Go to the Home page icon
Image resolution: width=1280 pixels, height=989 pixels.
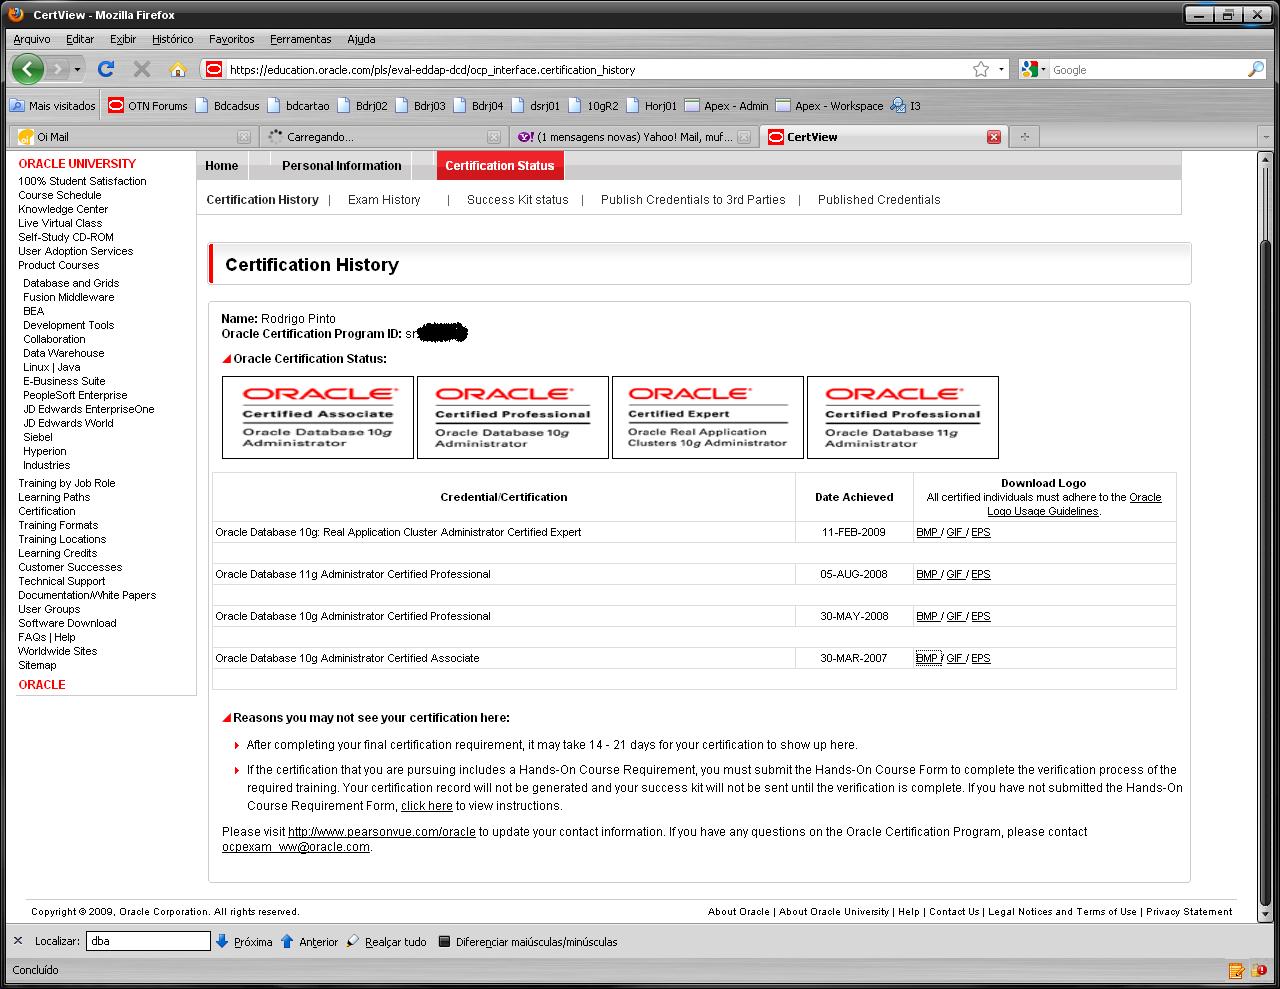(x=178, y=69)
